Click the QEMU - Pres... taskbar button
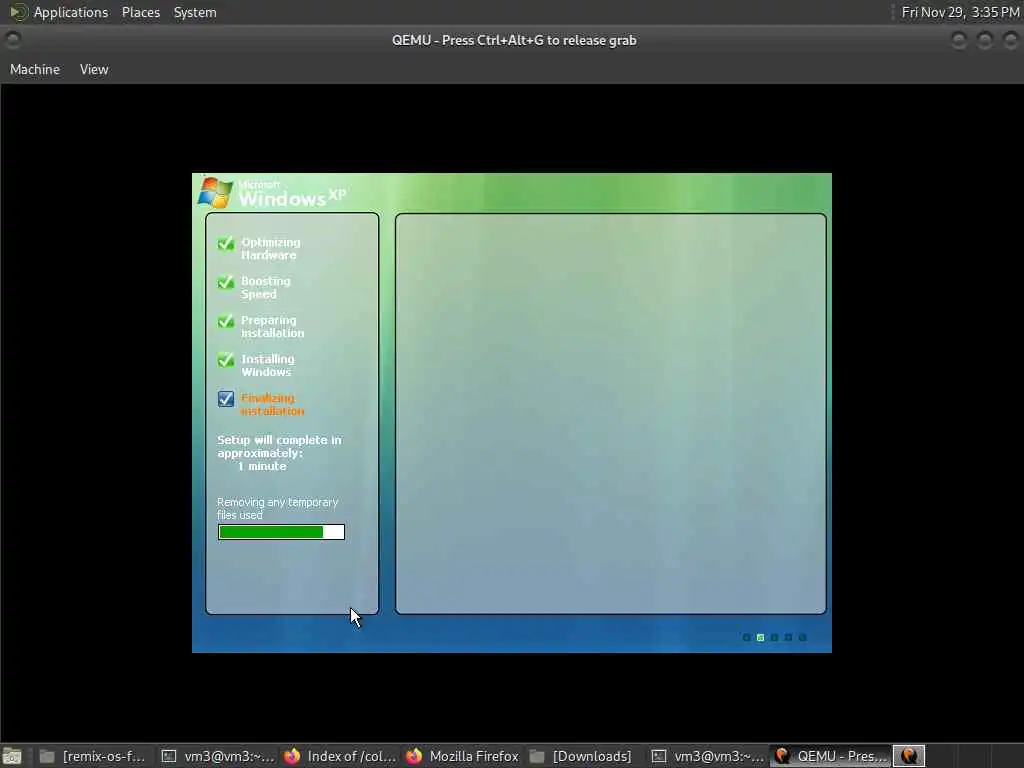This screenshot has width=1024, height=768. point(830,756)
